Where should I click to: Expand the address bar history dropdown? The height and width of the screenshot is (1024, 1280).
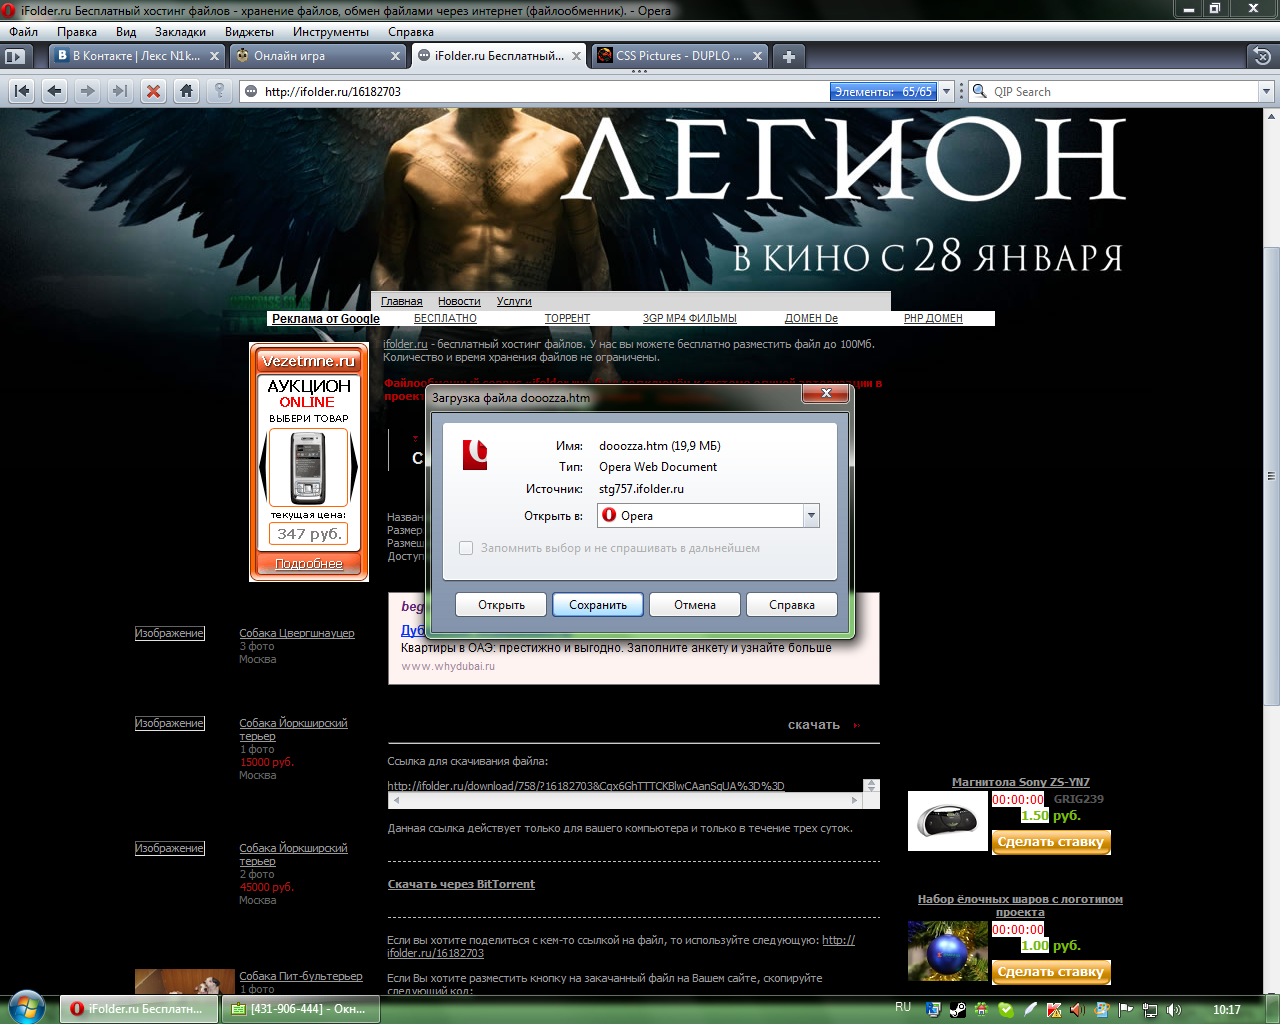pyautogui.click(x=946, y=91)
